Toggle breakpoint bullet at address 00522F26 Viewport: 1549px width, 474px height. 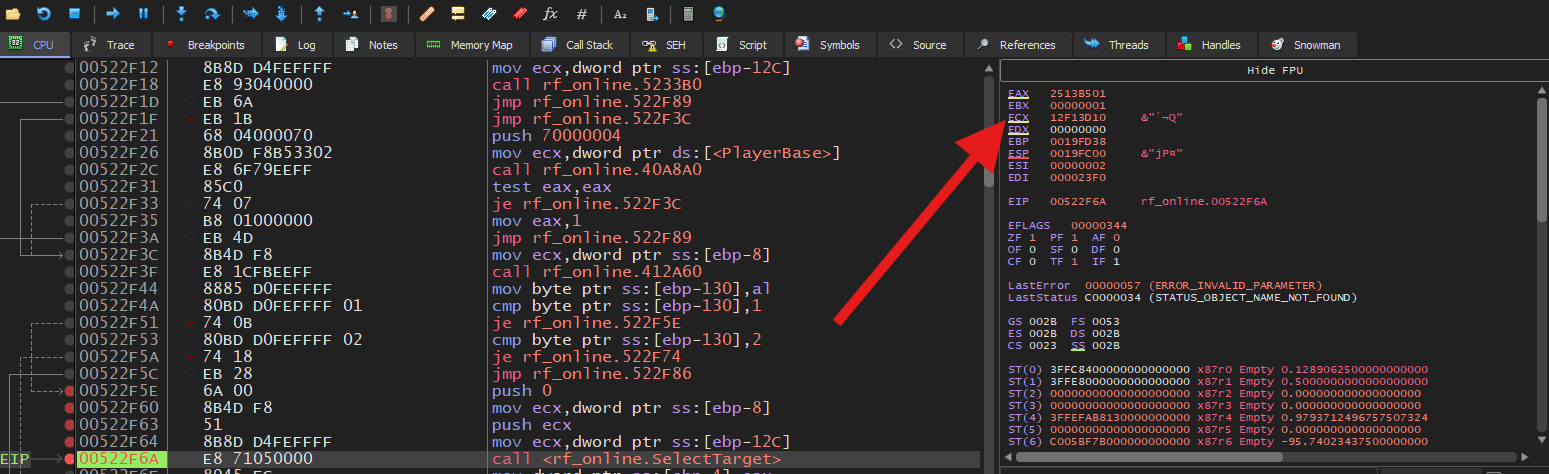click(69, 152)
